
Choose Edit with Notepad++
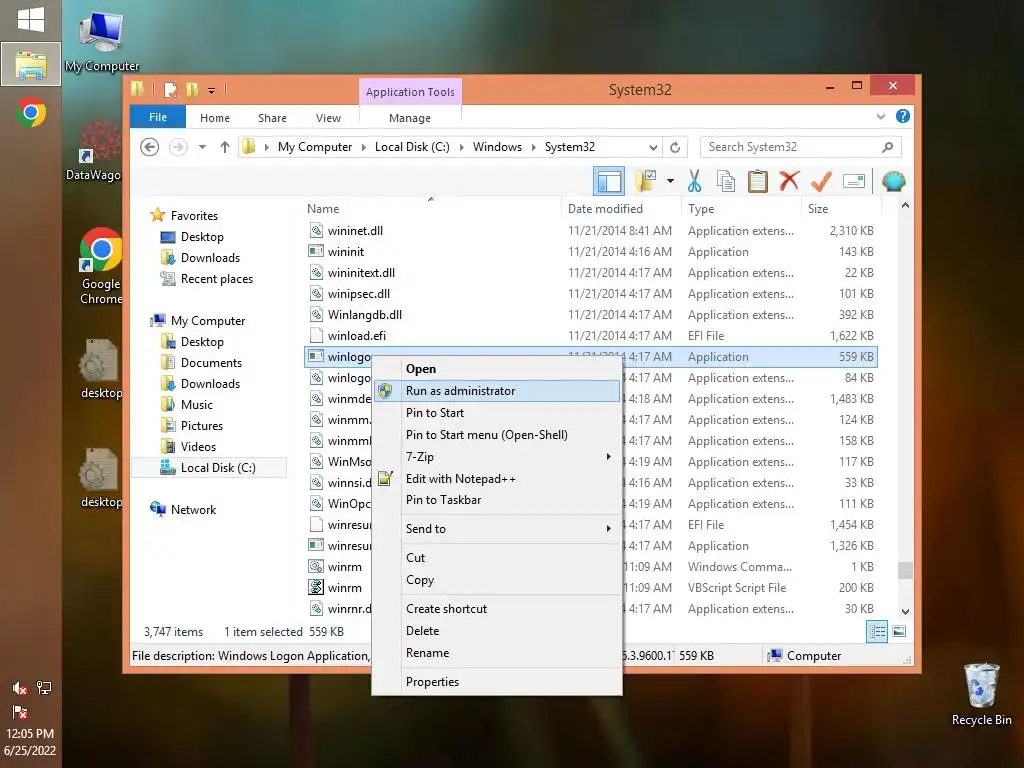coord(497,479)
